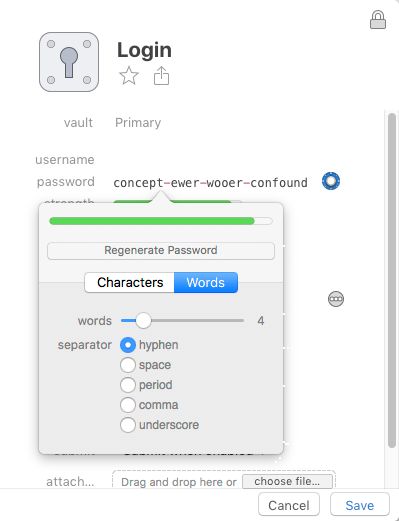Click the Cancel button
Screen dimensions: 399x521
pos(289,505)
